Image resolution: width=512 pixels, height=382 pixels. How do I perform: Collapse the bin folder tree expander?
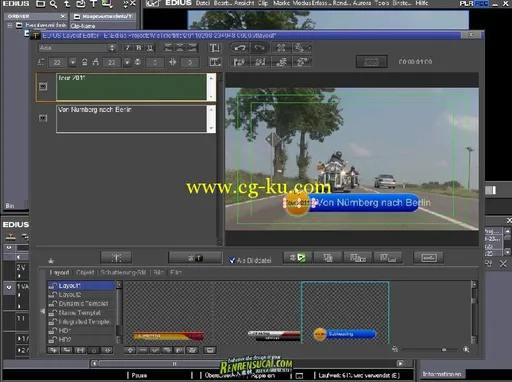point(10,25)
